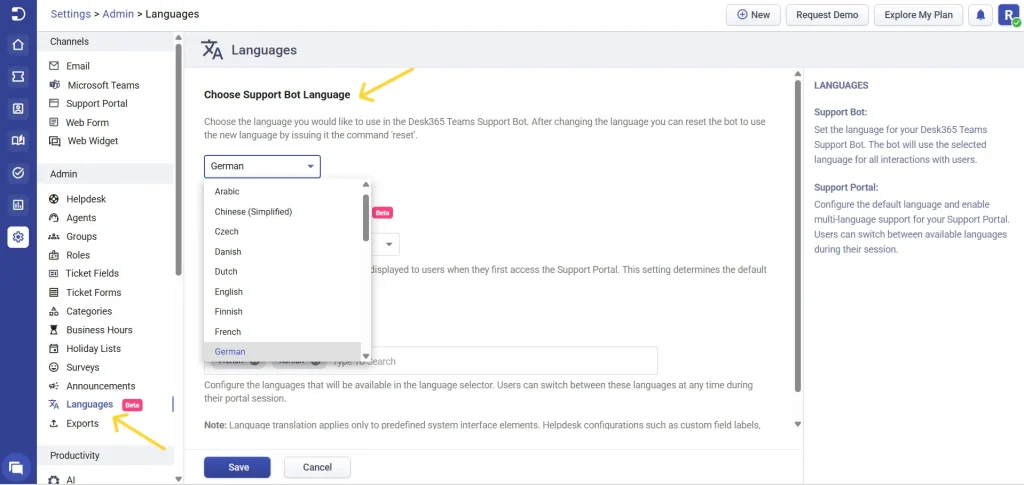Viewport: 1024px width, 485px height.
Task: Open the Home icon in left rail
Action: coord(18,45)
